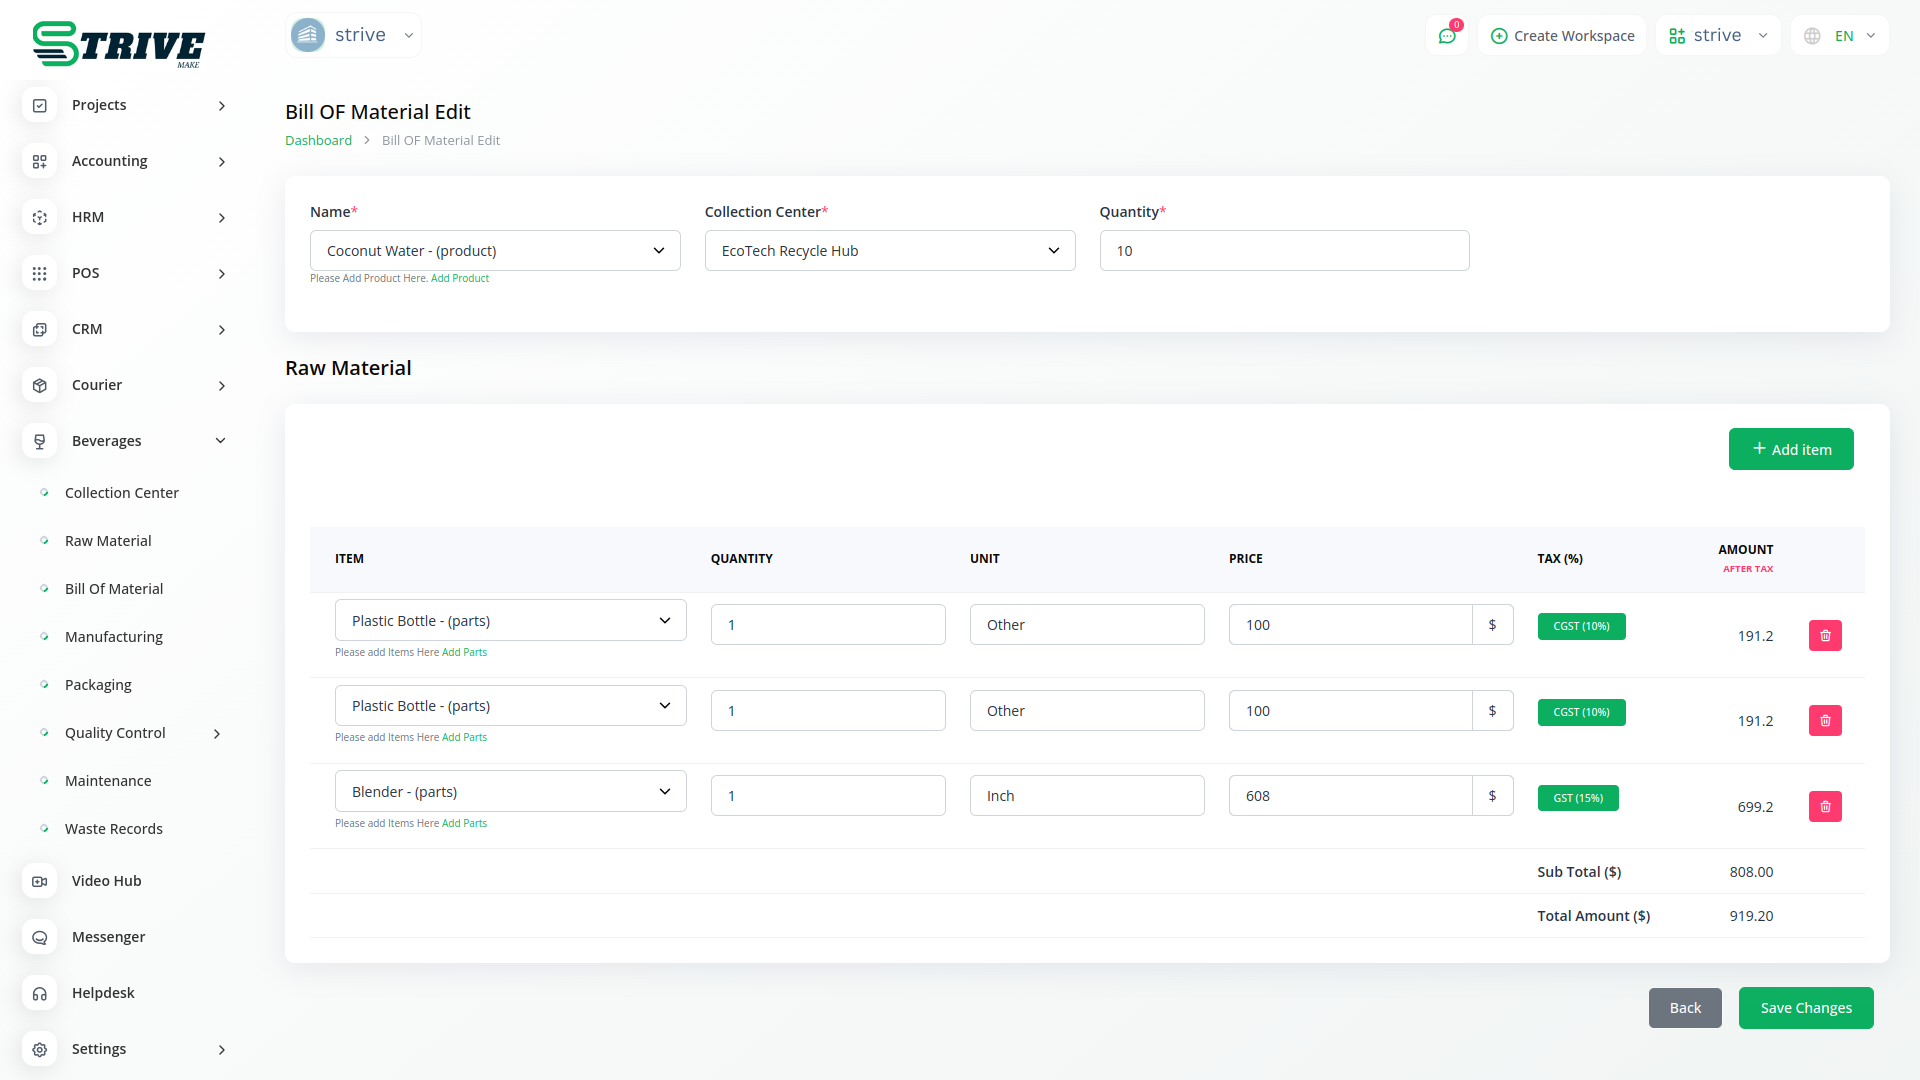Screen dimensions: 1920x1080
Task: Collapse the Beverages menu
Action: coord(220,441)
